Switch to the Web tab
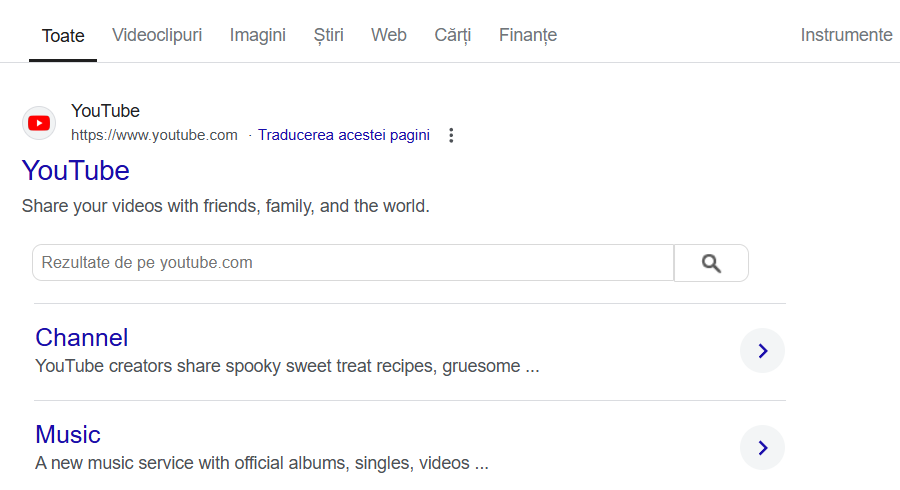Viewport: 900px width, 490px height. click(x=389, y=35)
